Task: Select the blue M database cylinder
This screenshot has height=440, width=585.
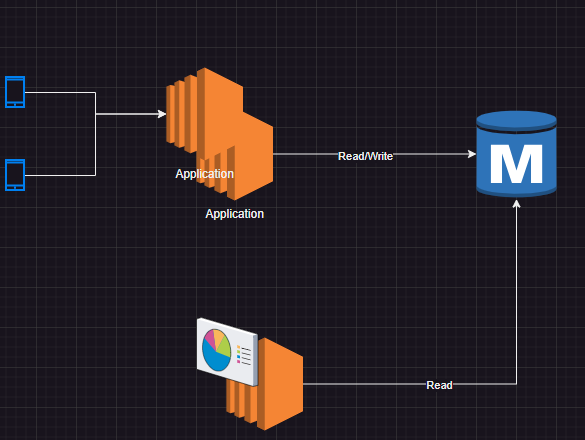Action: pos(516,154)
